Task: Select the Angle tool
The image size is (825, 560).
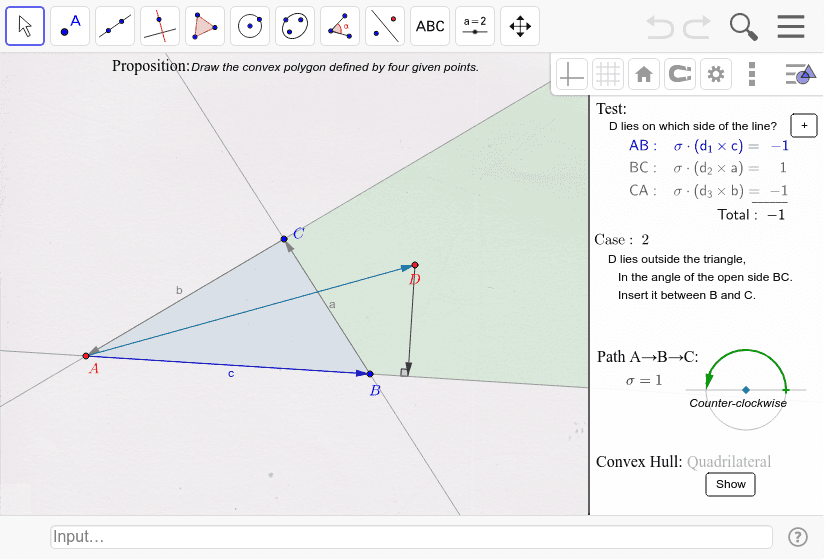Action: point(340,26)
